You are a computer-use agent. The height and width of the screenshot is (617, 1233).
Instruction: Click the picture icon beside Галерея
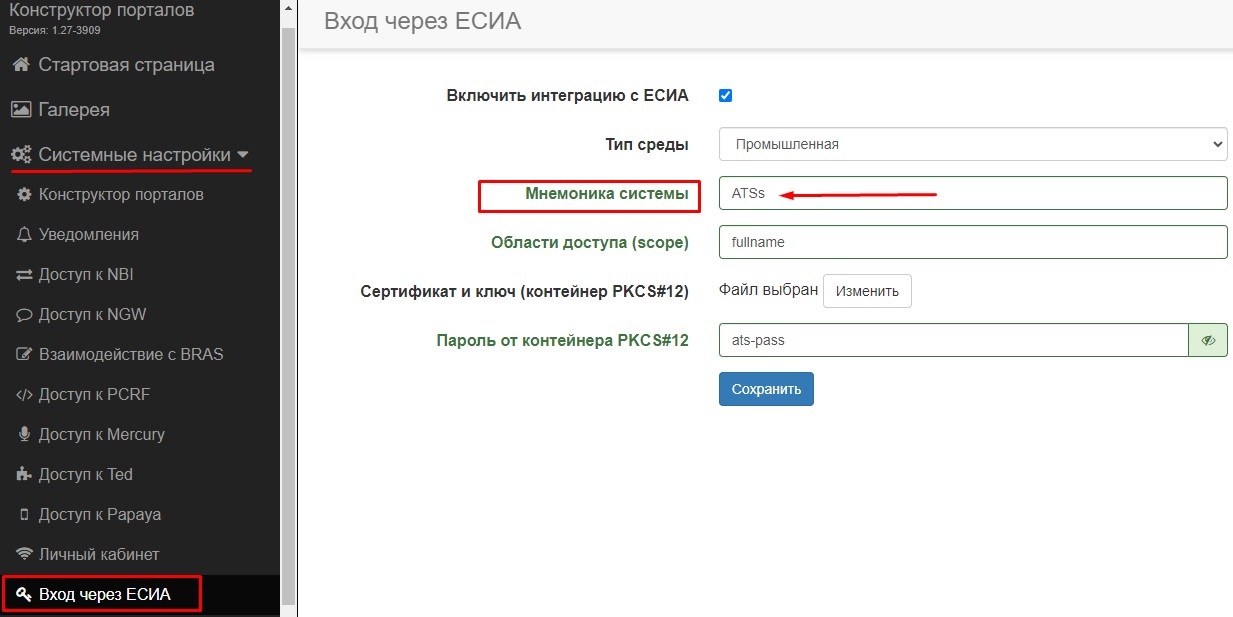(x=20, y=110)
